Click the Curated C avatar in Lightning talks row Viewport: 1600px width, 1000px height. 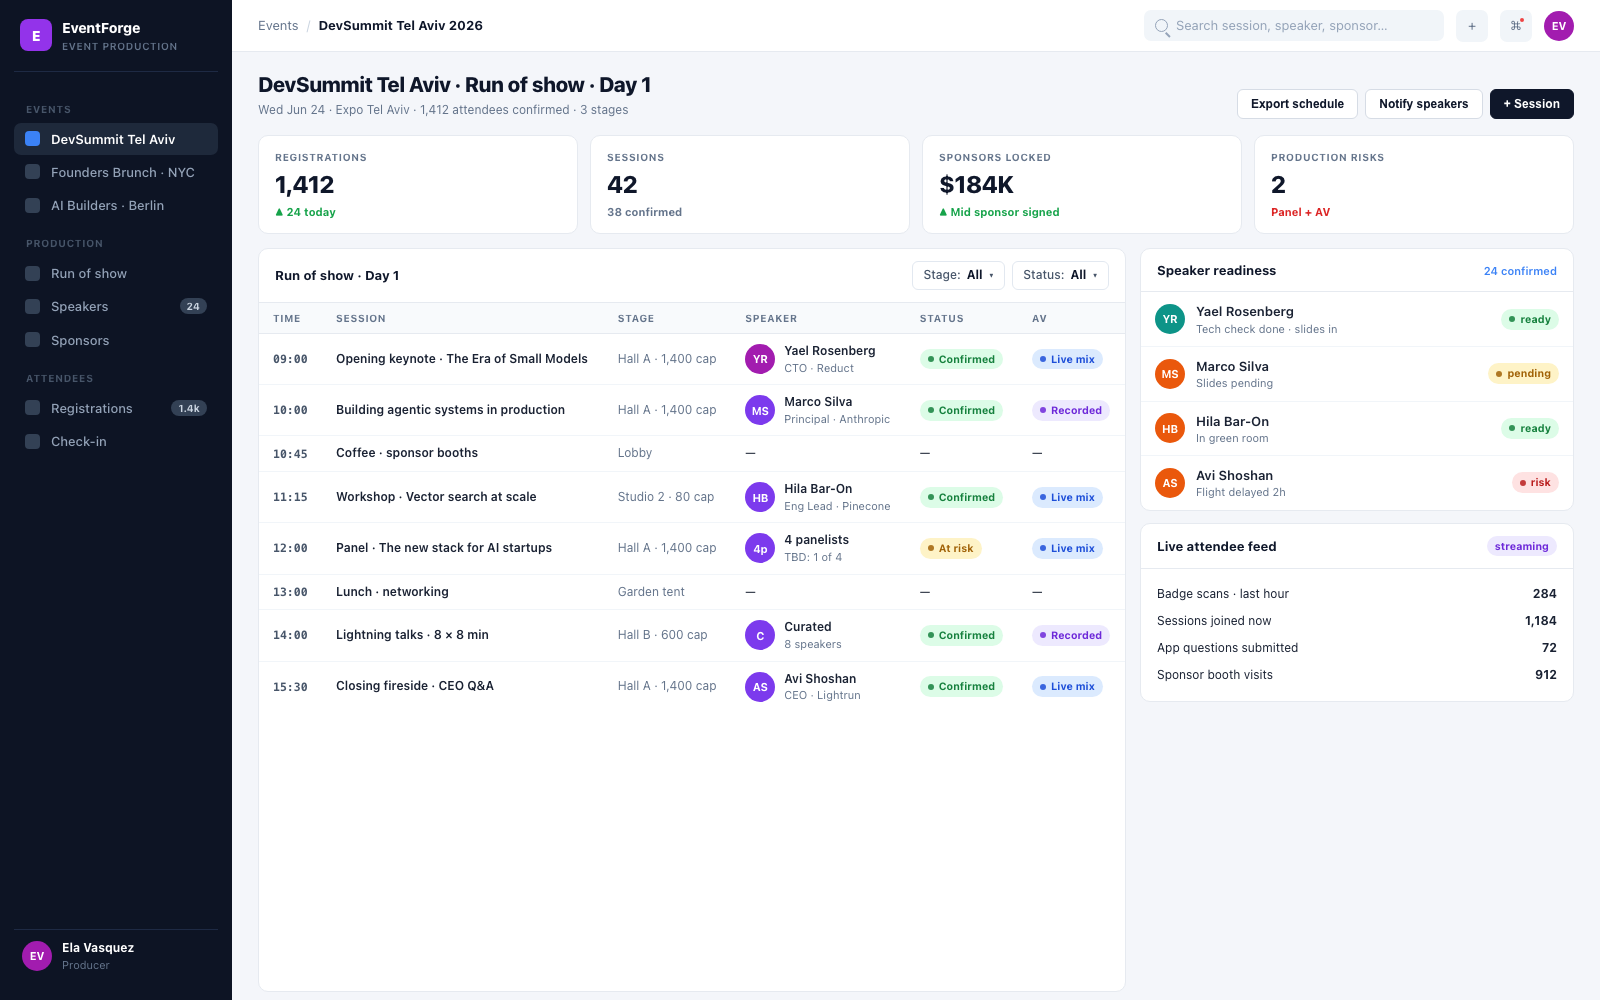coord(760,635)
